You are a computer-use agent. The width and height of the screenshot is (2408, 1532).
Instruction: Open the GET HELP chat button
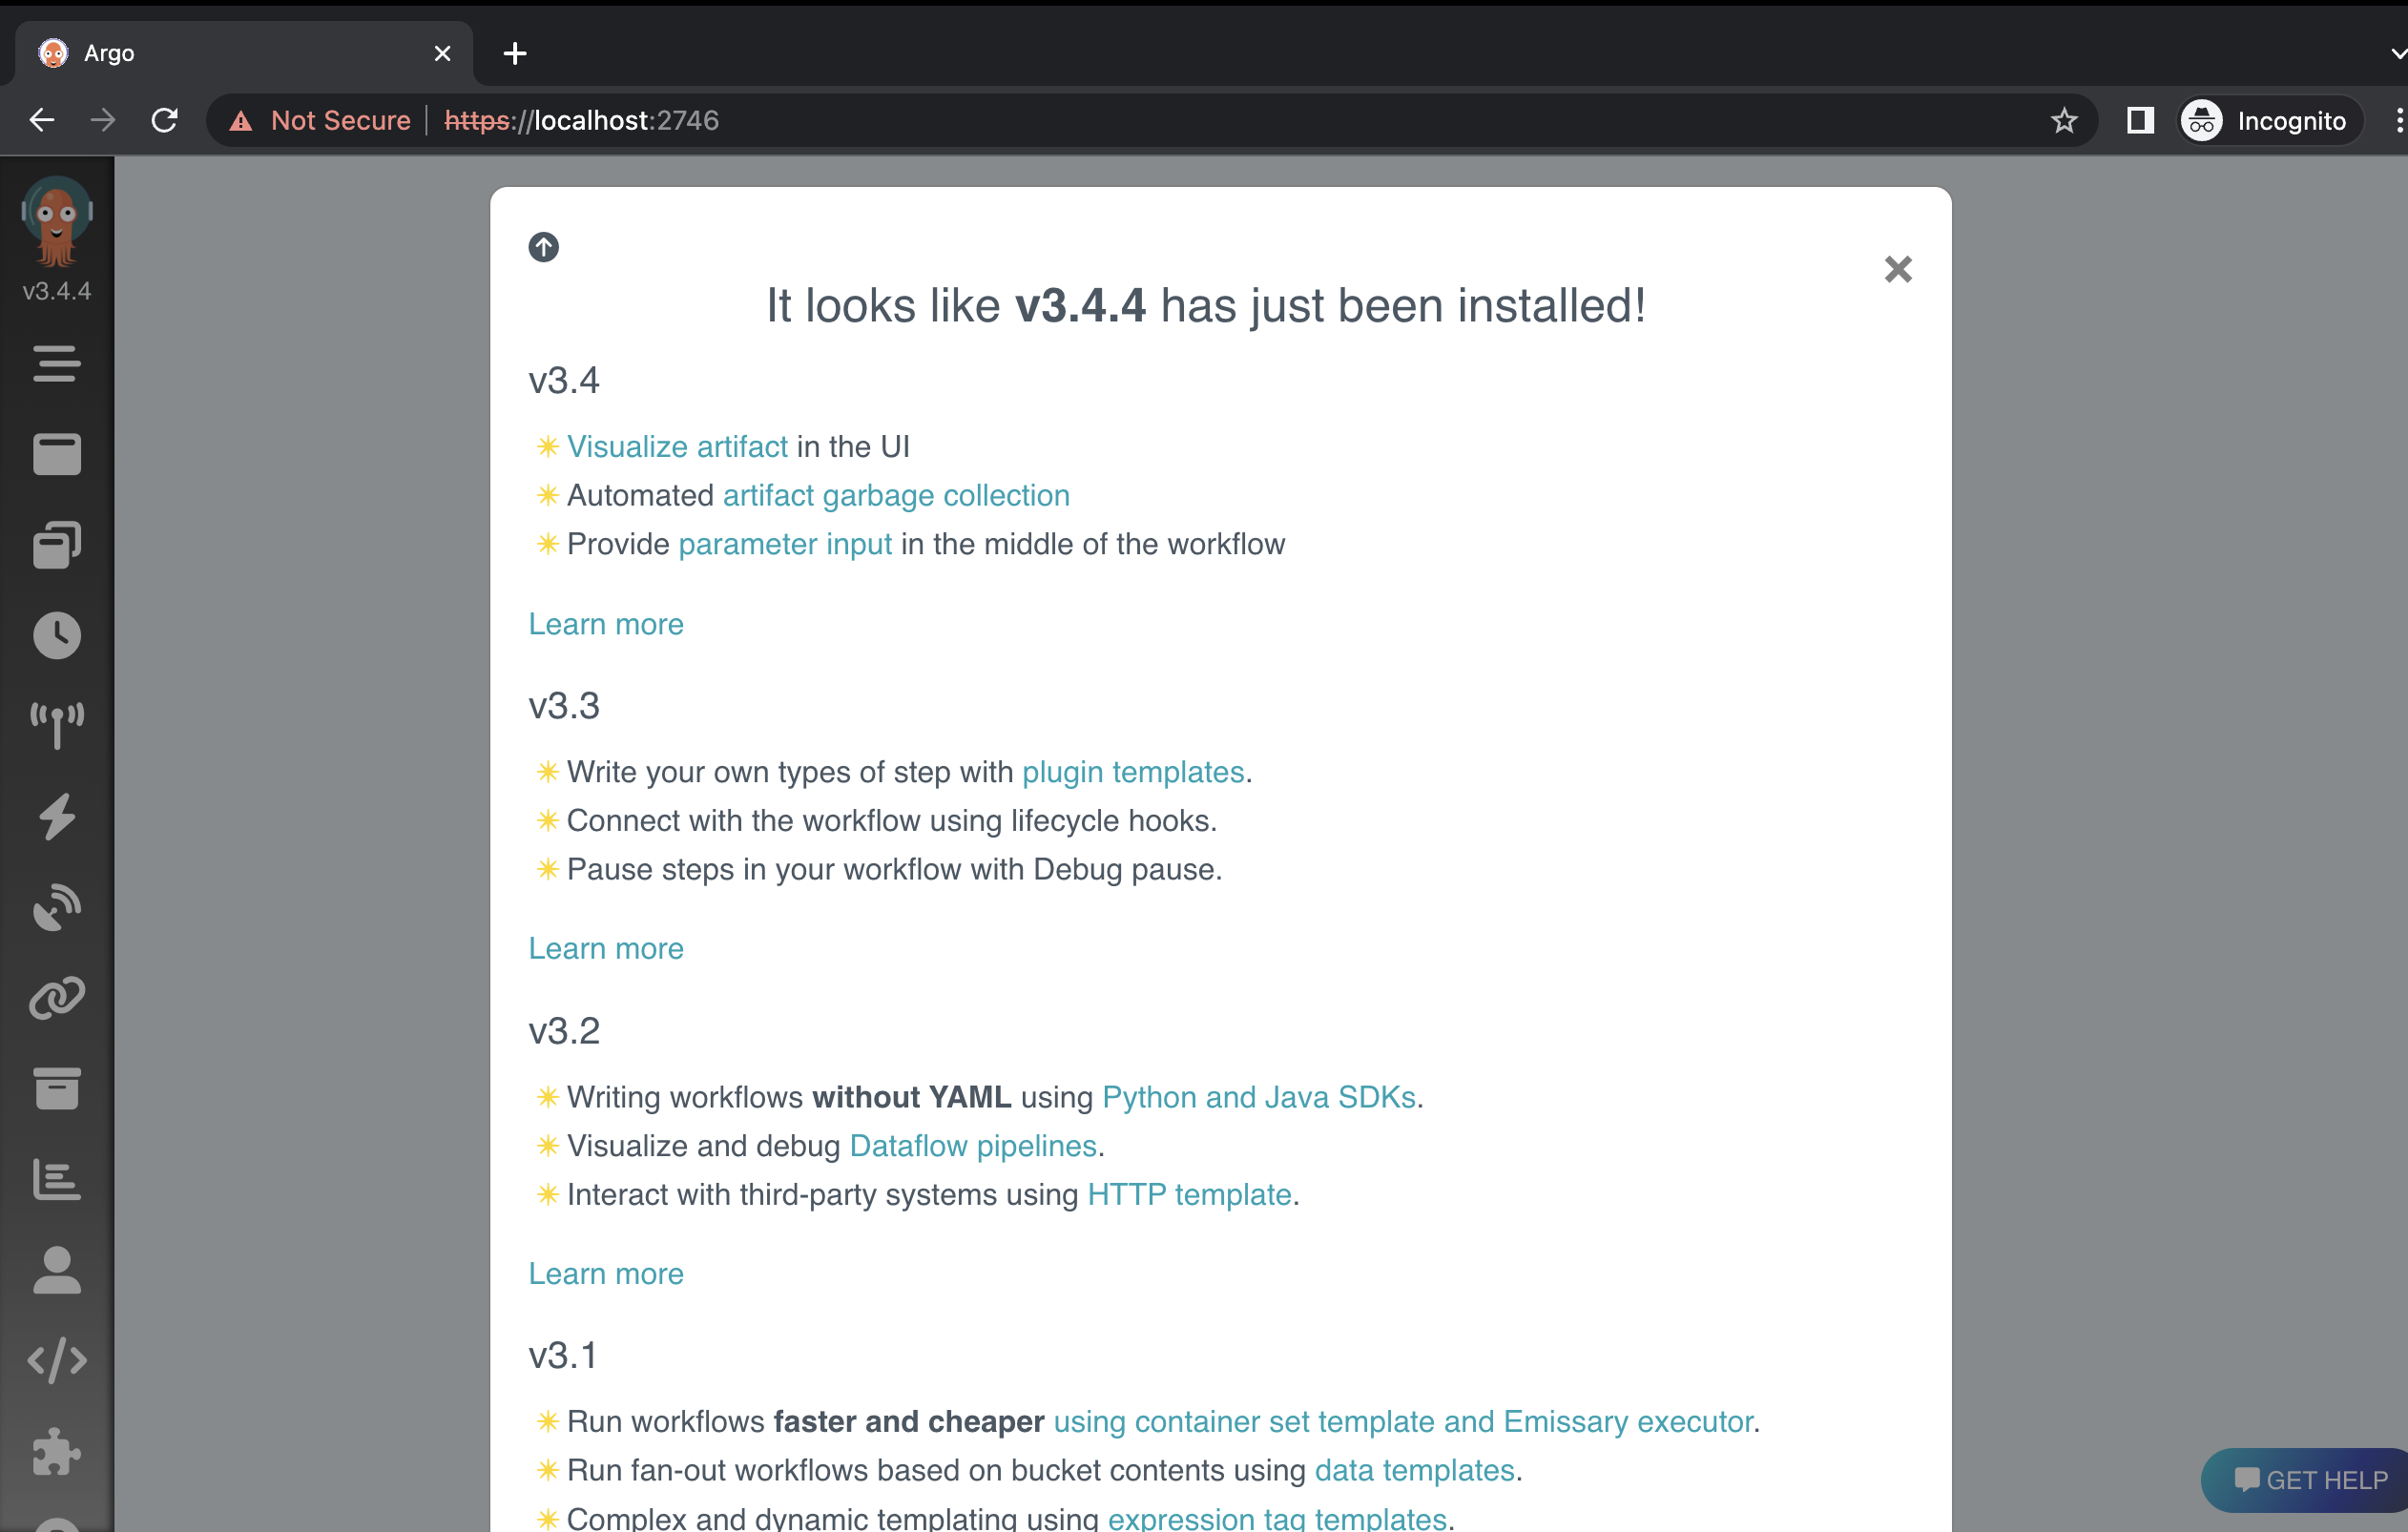(2306, 1480)
